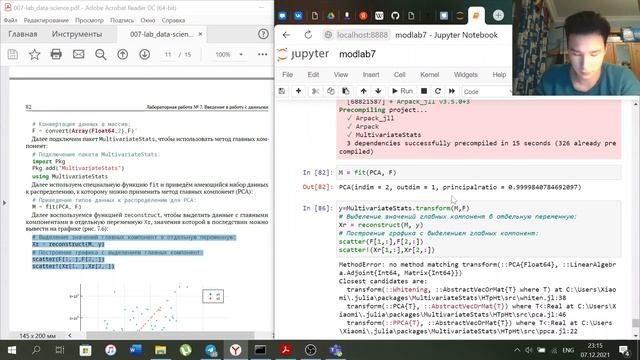Switch to the Google Drive browser tab
Screen dimensions: 640x360
pyautogui.click(x=331, y=16)
